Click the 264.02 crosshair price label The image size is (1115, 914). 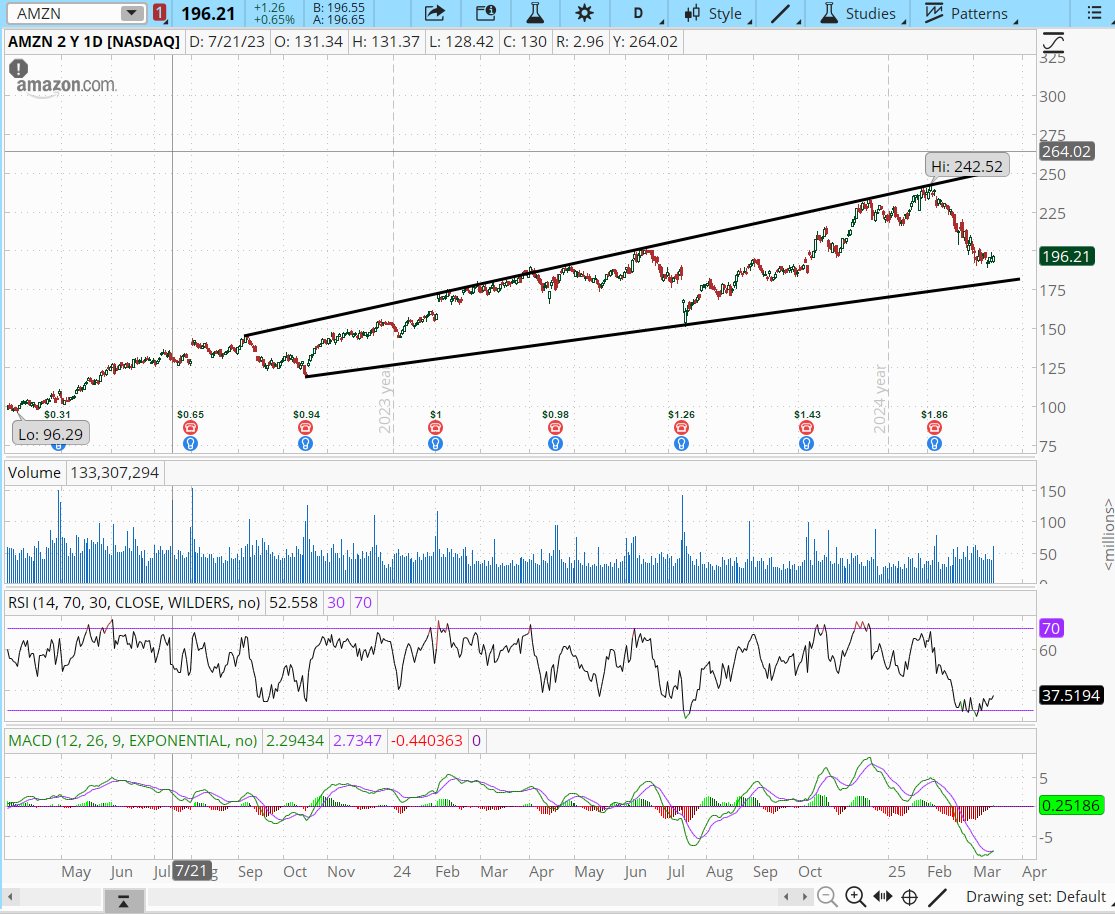[x=1065, y=152]
